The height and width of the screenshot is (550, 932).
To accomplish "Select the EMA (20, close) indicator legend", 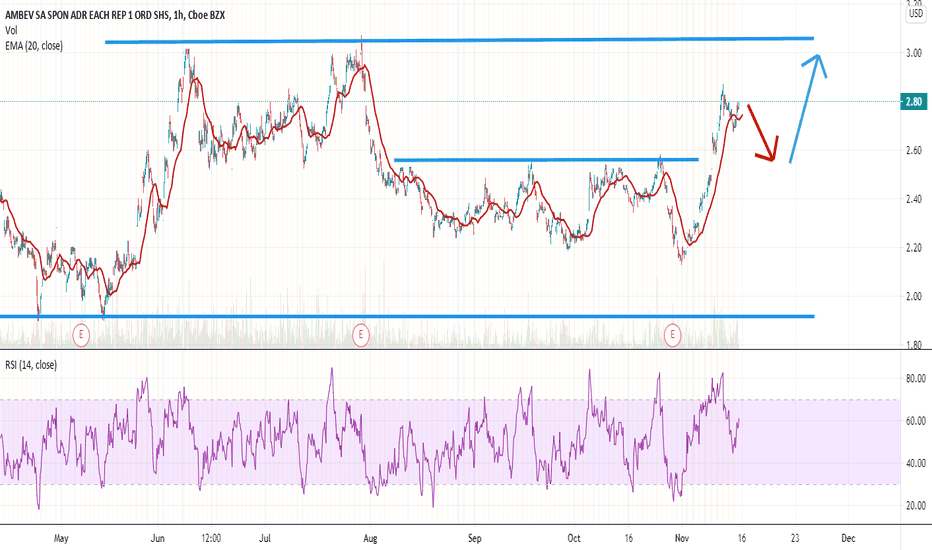I will click(x=34, y=46).
